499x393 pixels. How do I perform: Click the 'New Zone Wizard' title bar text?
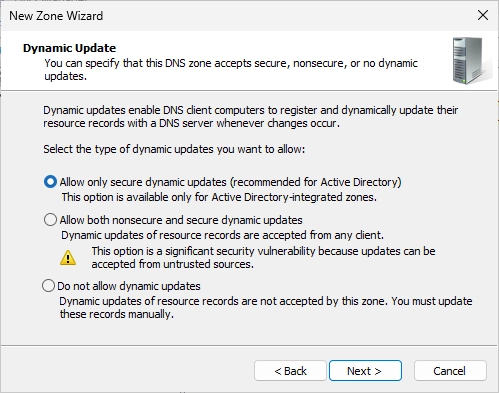[56, 16]
